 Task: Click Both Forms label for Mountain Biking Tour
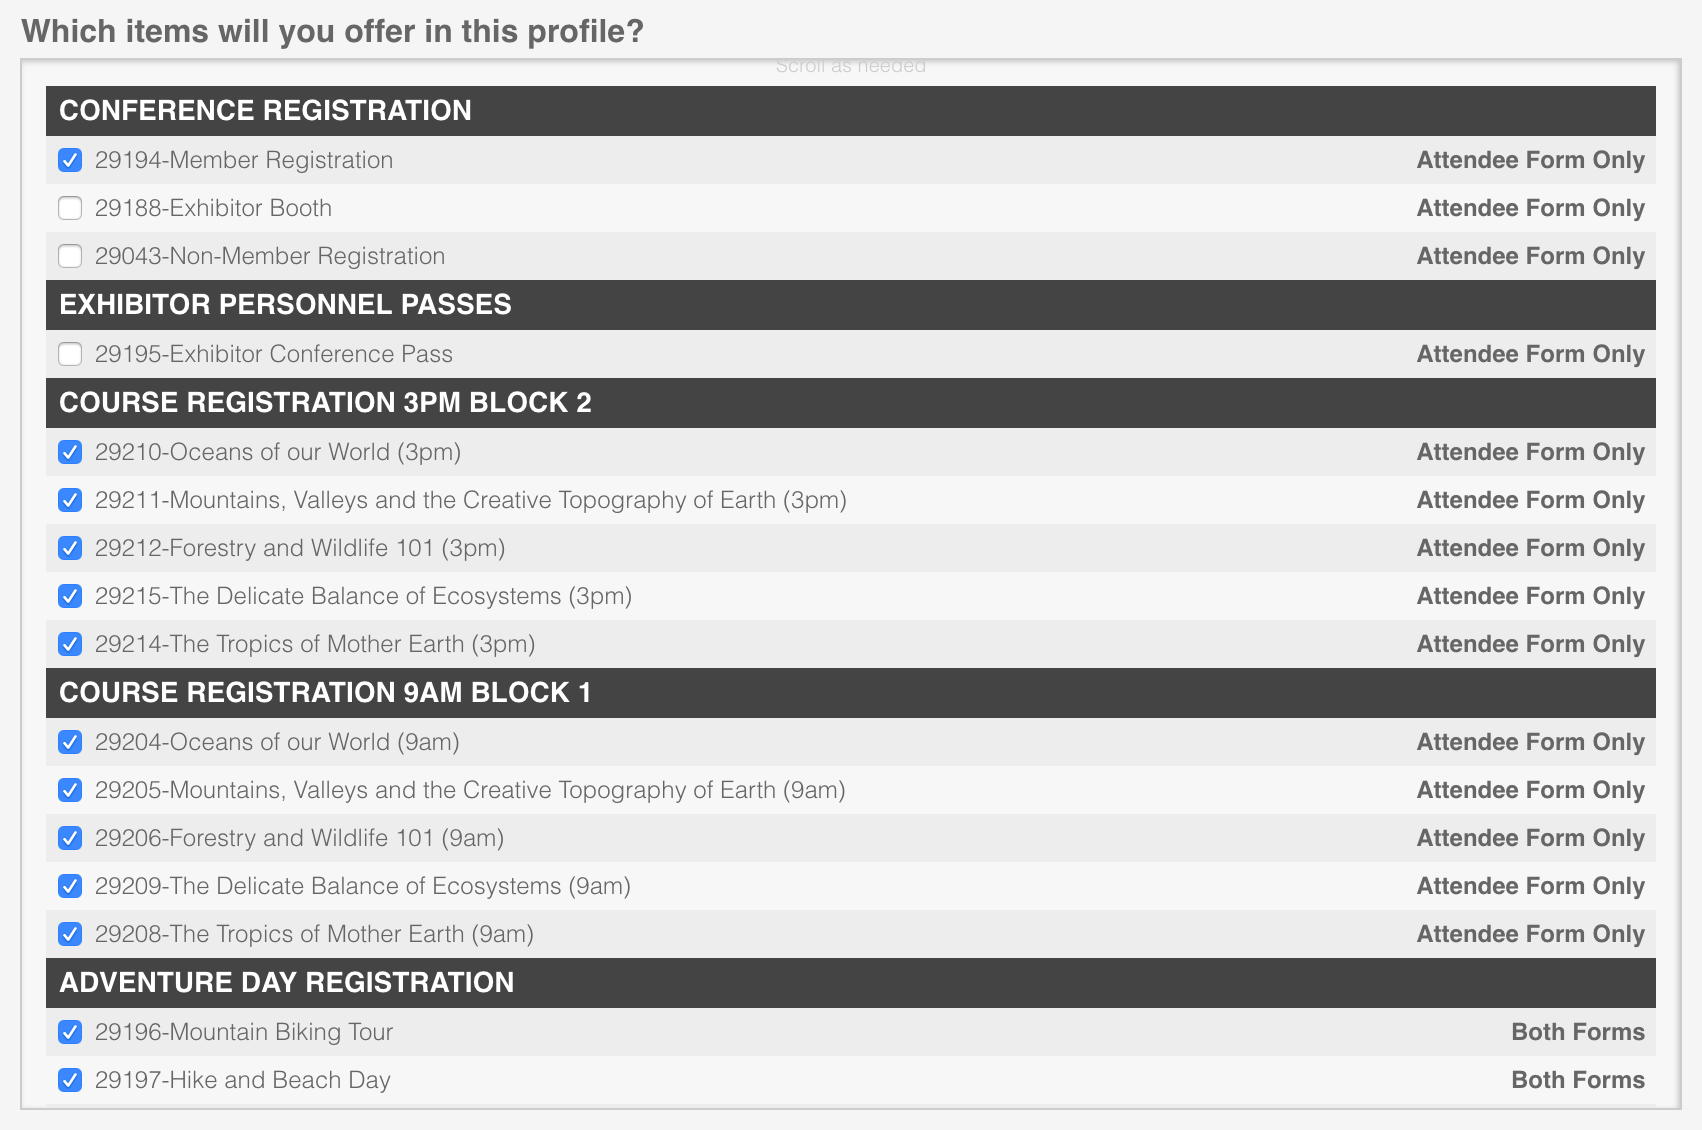click(x=1578, y=1032)
